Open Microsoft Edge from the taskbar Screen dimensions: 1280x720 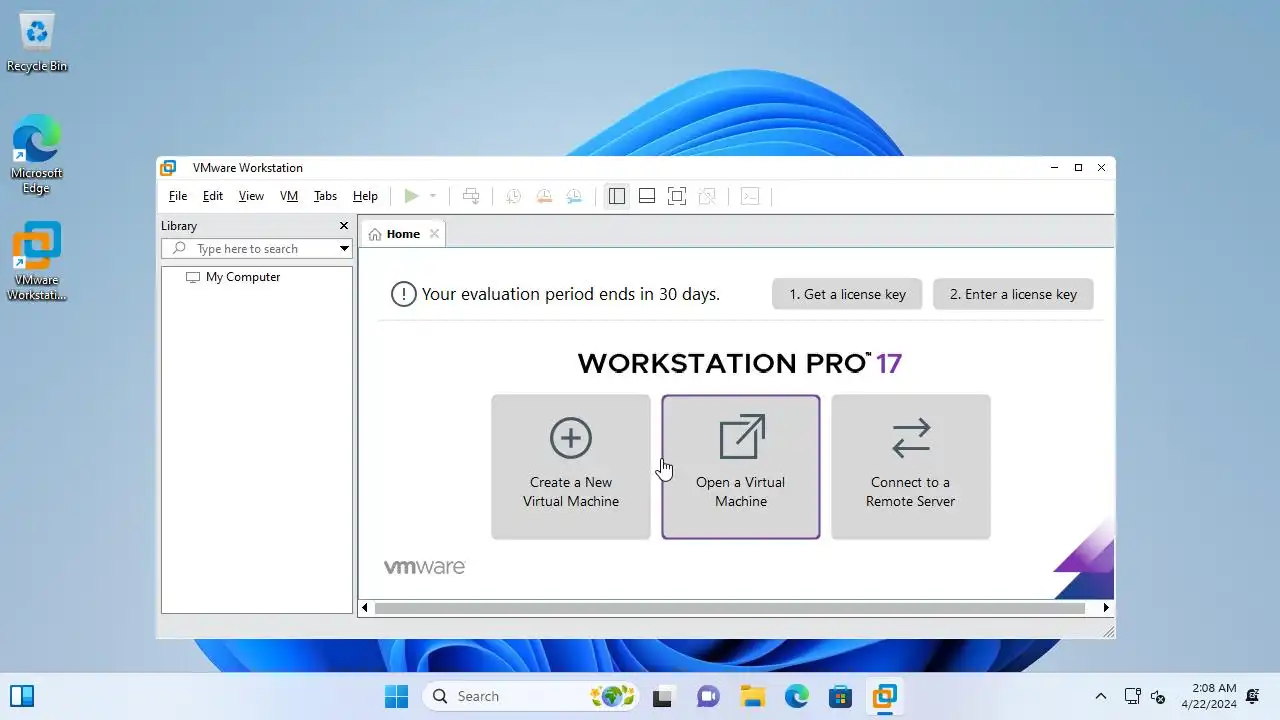pyautogui.click(x=797, y=696)
